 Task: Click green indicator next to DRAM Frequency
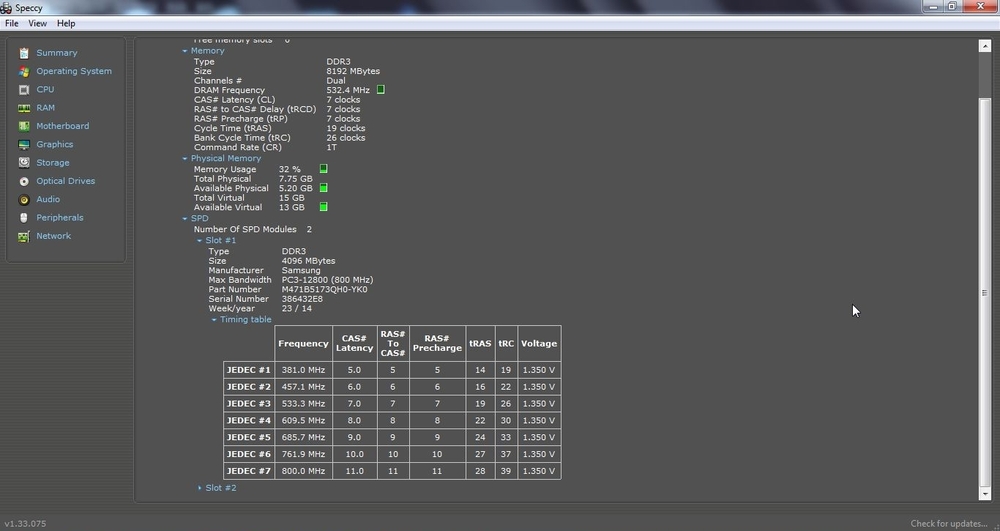(x=381, y=90)
